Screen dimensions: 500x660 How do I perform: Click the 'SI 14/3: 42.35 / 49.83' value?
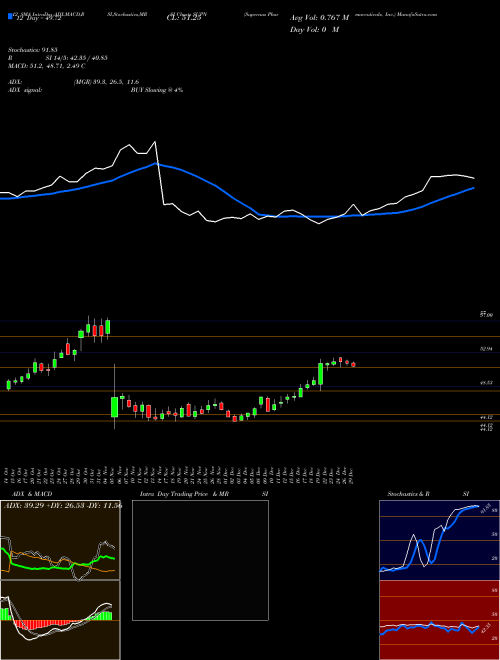[77, 58]
